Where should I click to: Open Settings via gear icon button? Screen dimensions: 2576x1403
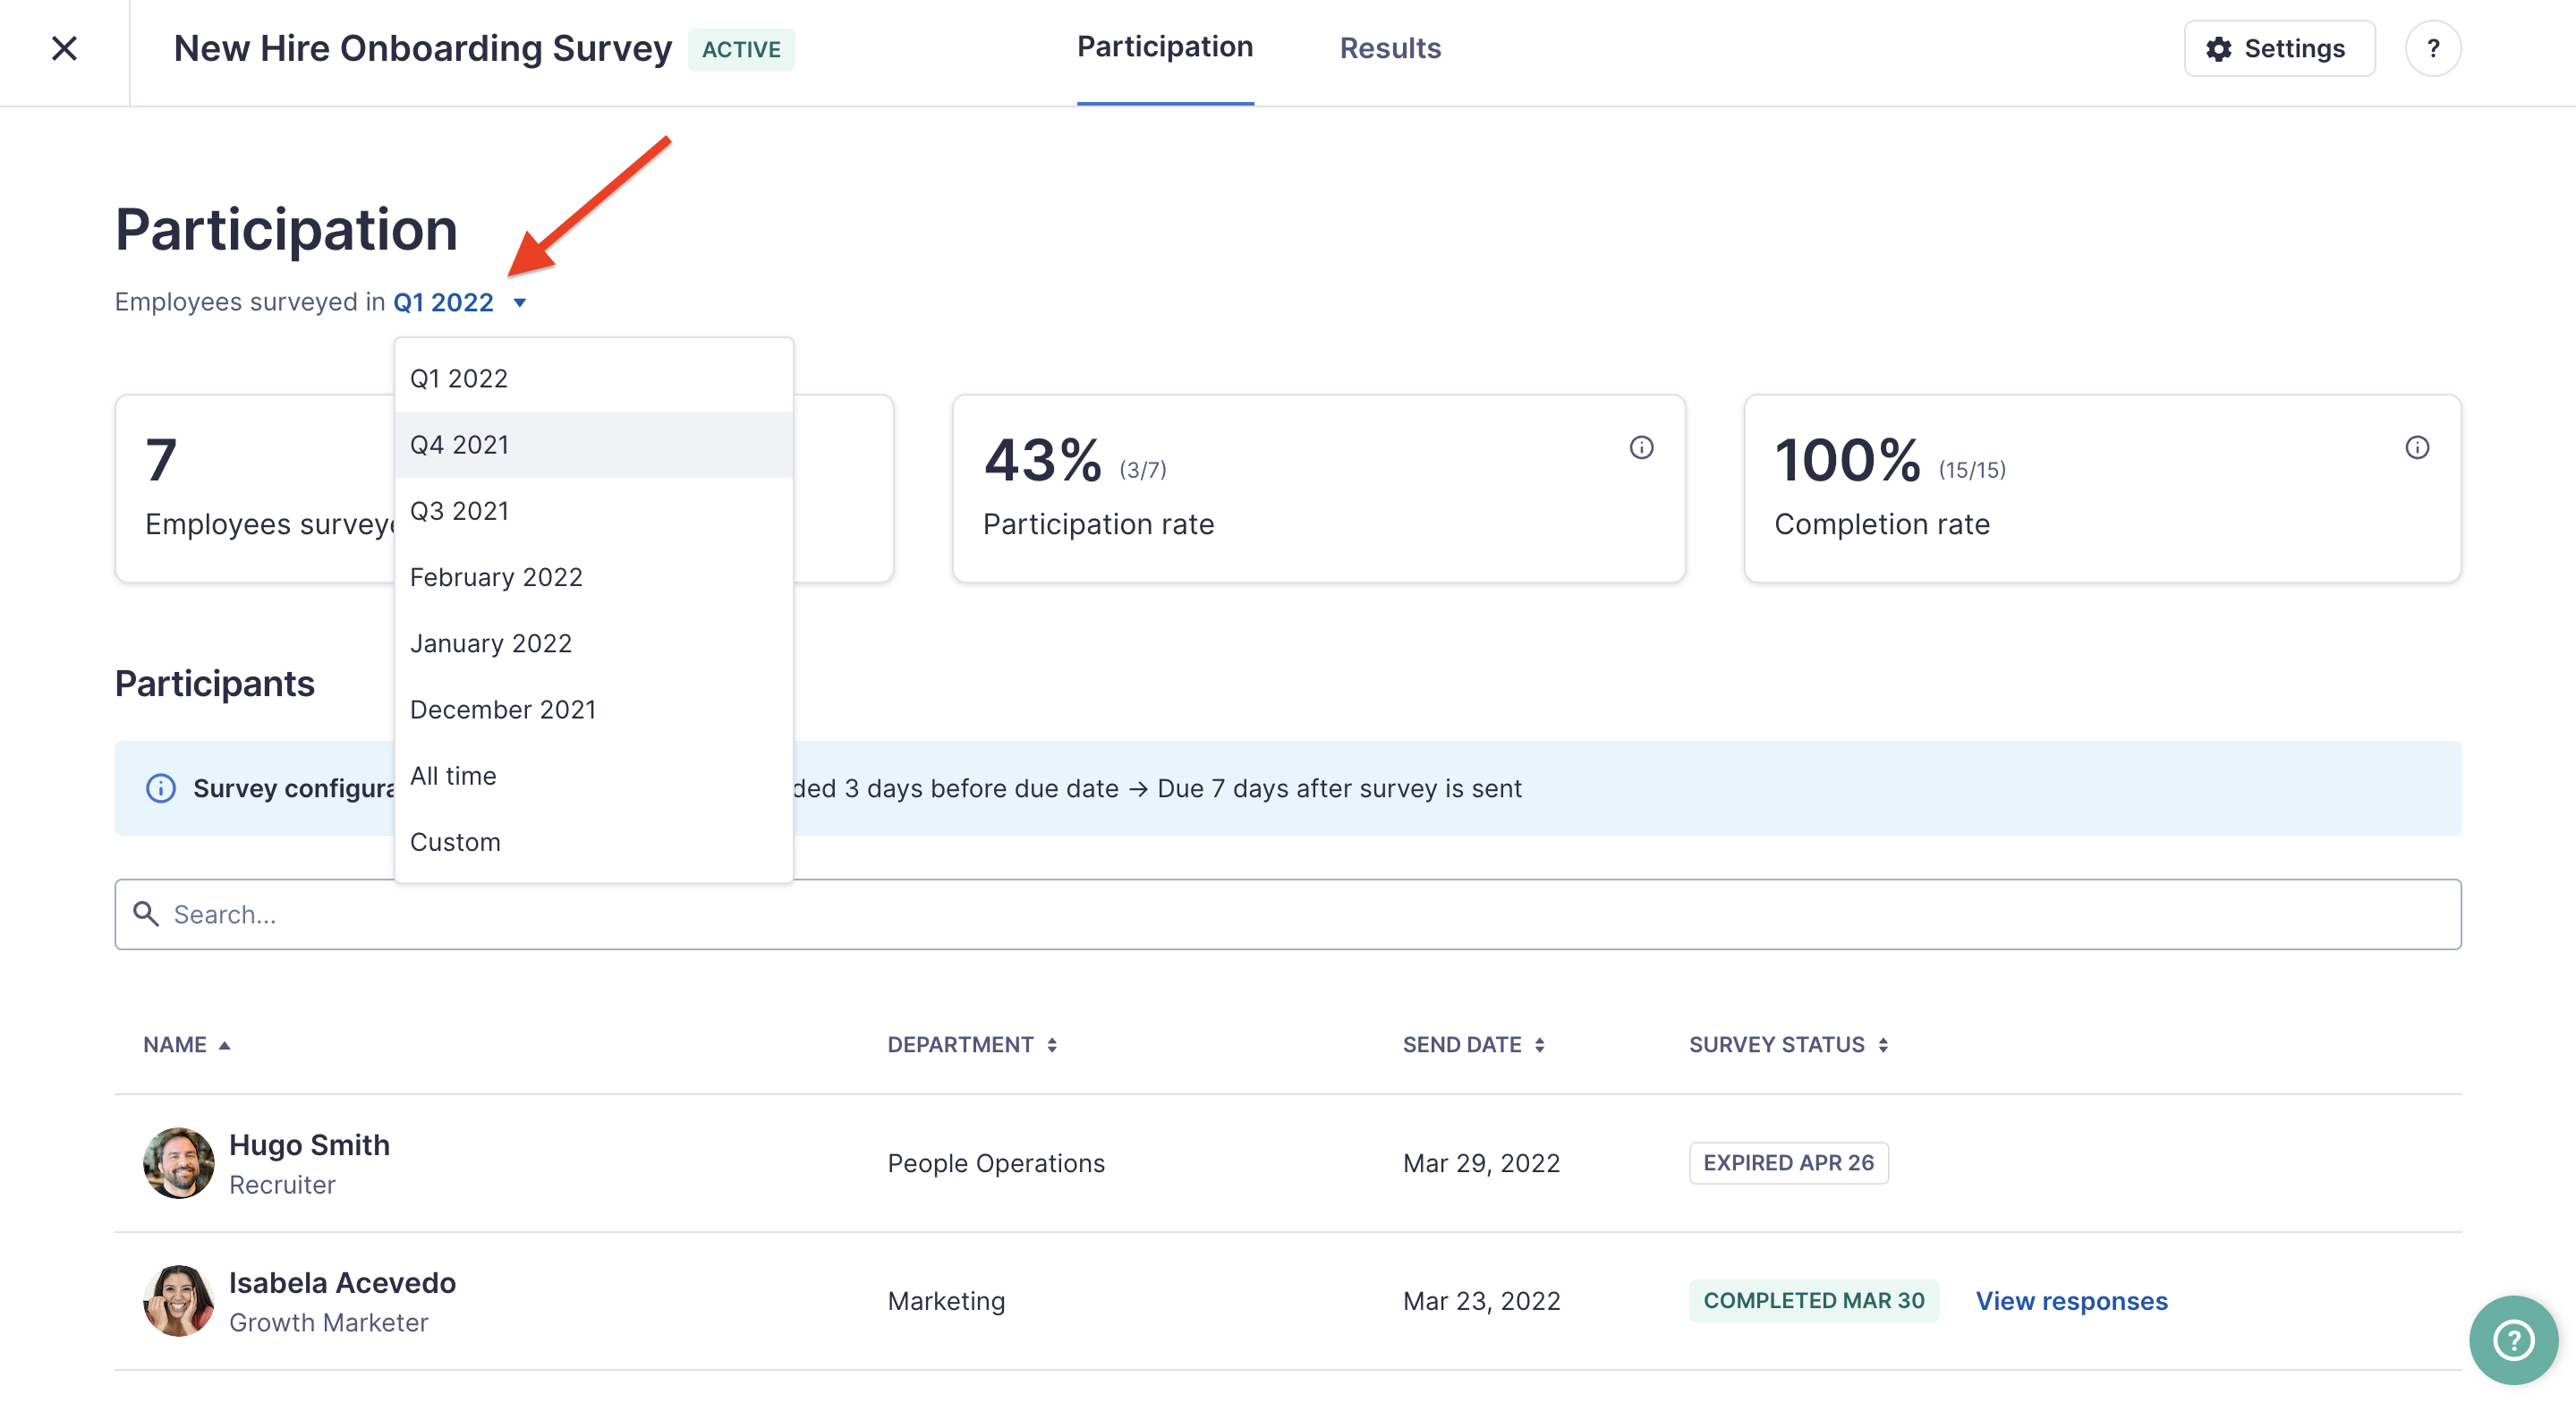pyautogui.click(x=2278, y=48)
